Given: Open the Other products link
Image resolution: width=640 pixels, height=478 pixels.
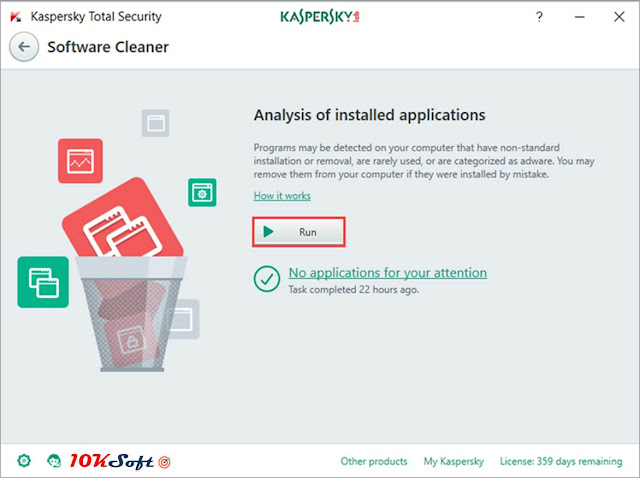Looking at the screenshot, I should (374, 461).
